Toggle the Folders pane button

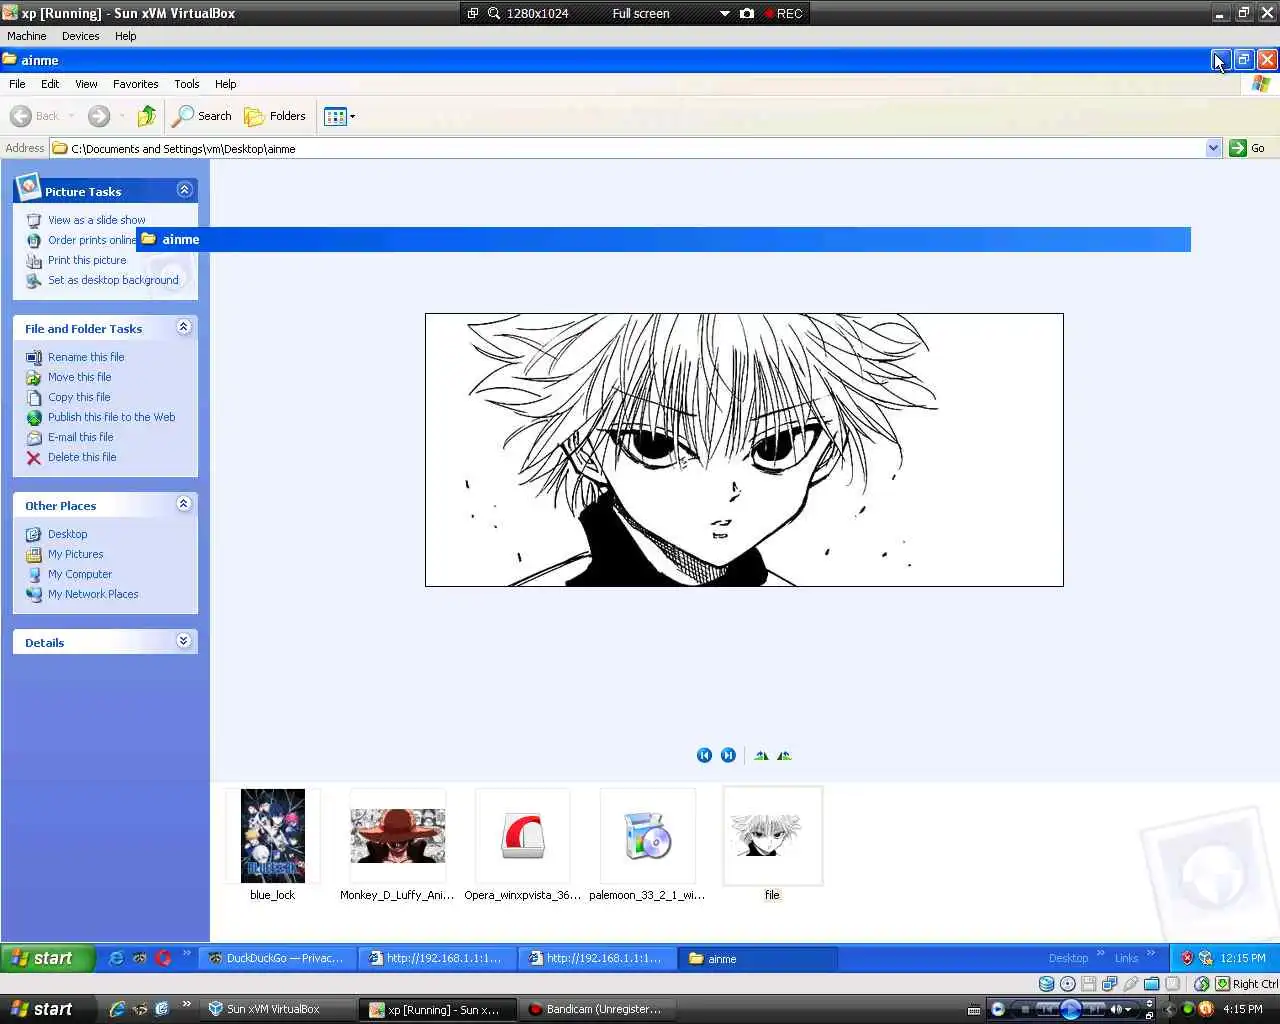pos(275,116)
